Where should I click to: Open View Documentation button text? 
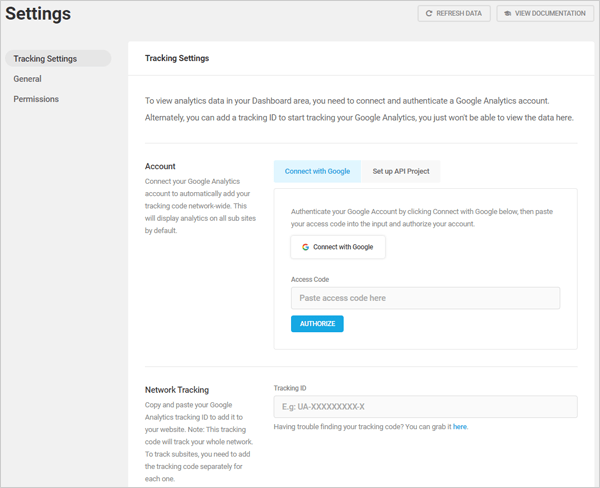[550, 13]
